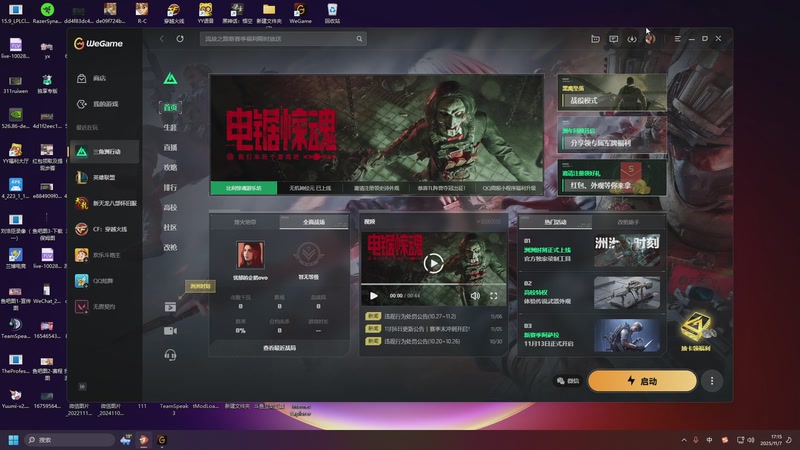Switch to 攻略 tab in game nav

(170, 167)
